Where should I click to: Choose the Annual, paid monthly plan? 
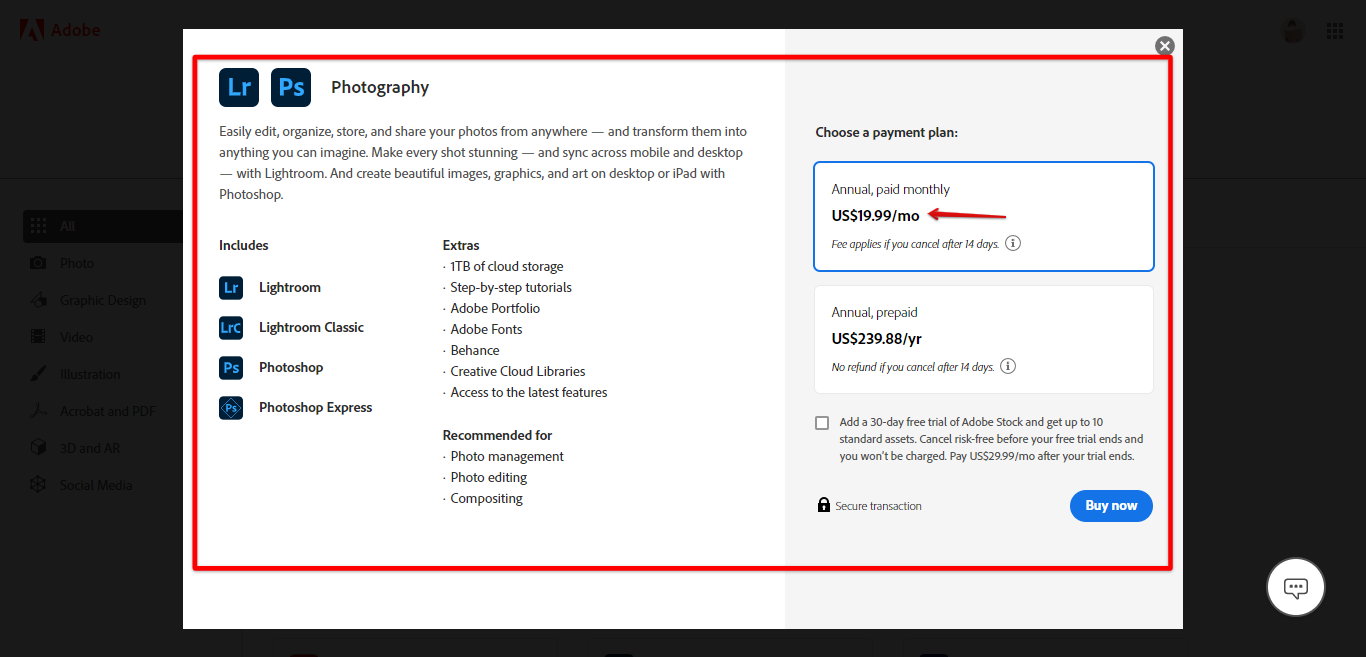click(x=984, y=216)
